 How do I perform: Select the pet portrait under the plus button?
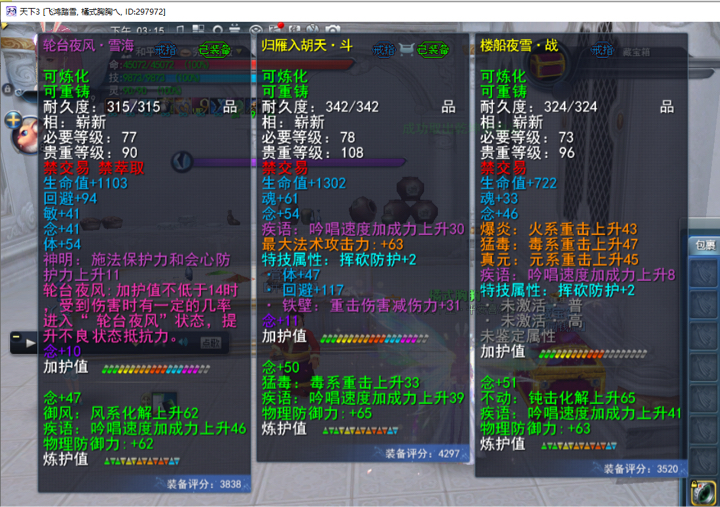pos(26,136)
